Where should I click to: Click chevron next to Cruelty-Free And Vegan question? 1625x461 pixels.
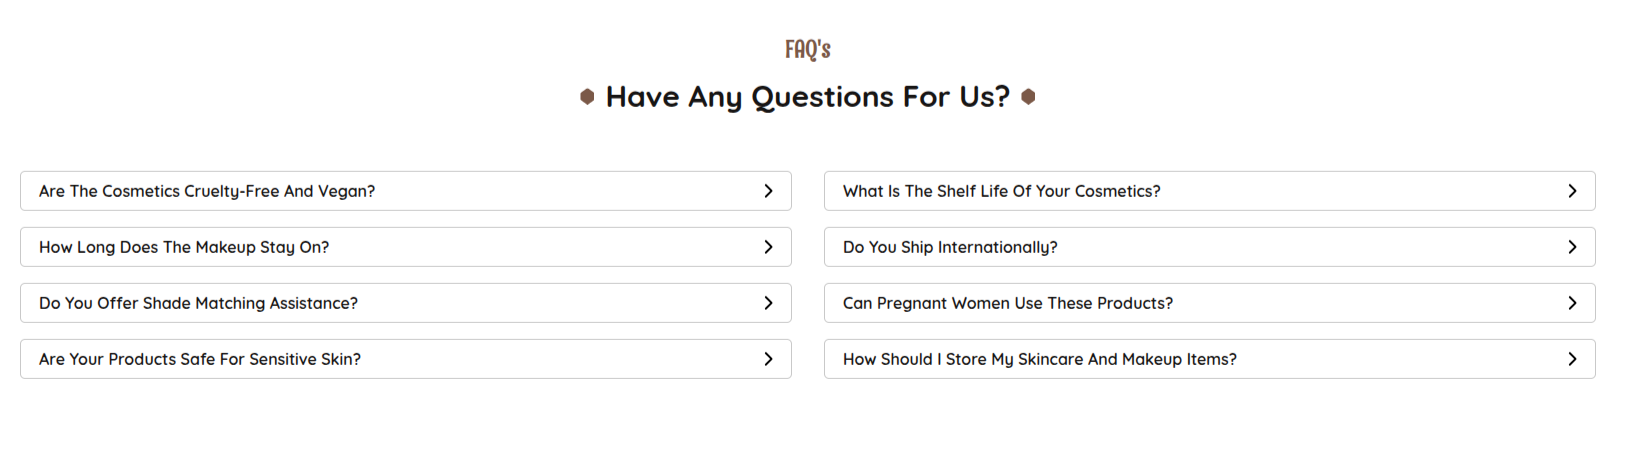(768, 191)
